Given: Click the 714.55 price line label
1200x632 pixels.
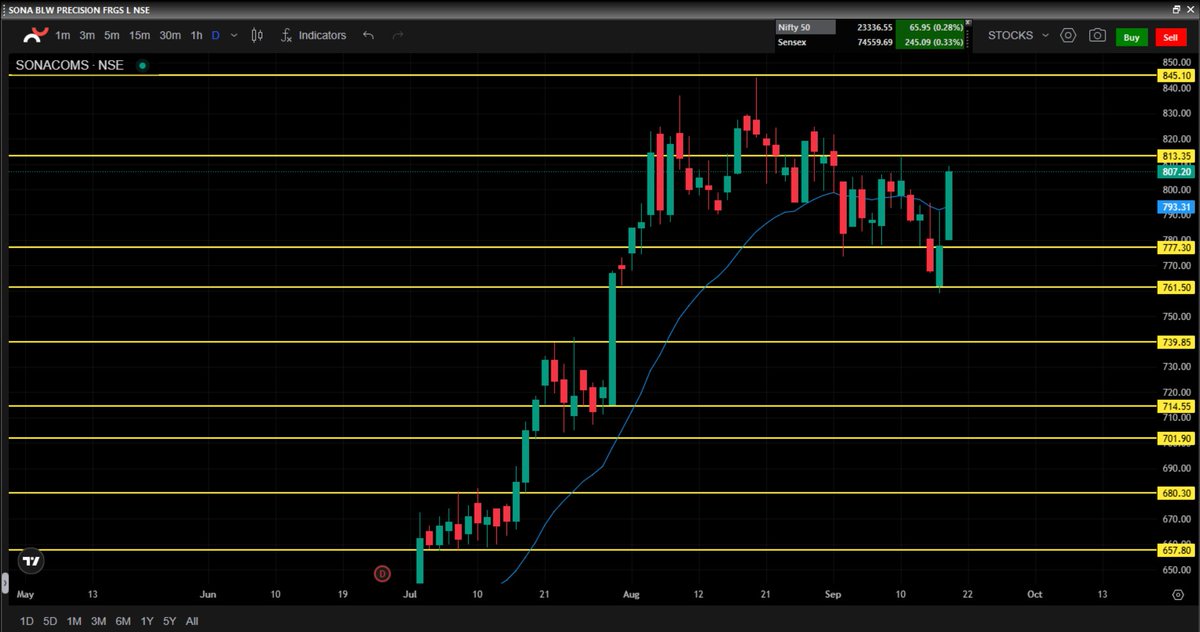Looking at the screenshot, I should click(1176, 406).
